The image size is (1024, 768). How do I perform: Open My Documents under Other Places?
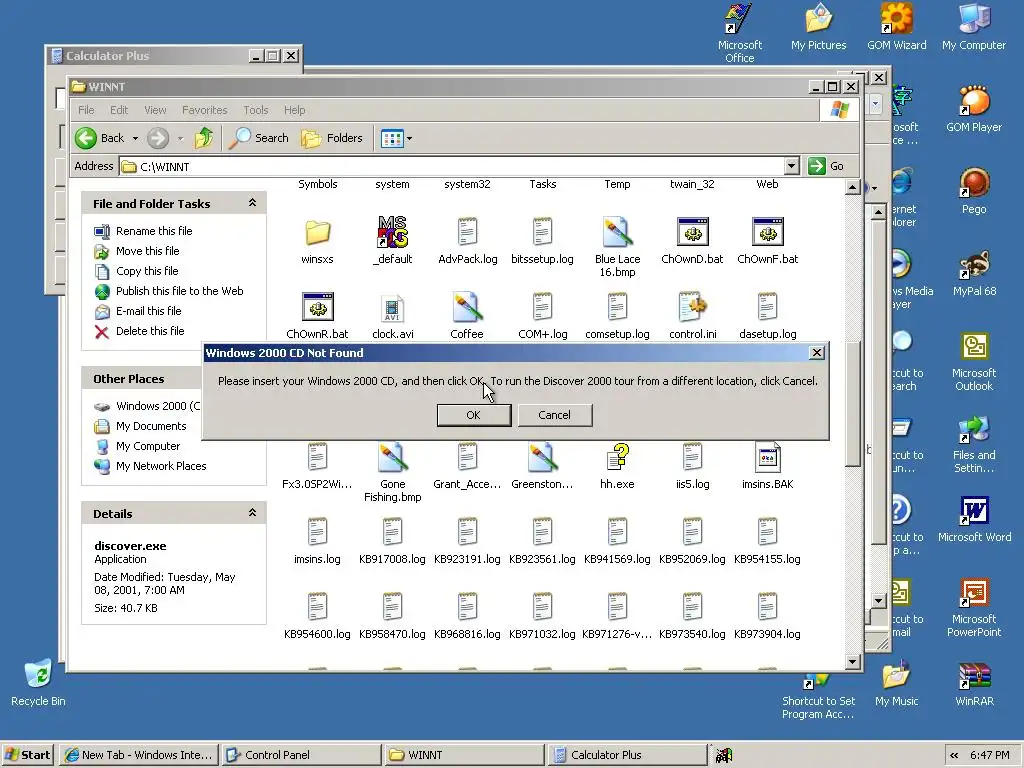pos(151,426)
